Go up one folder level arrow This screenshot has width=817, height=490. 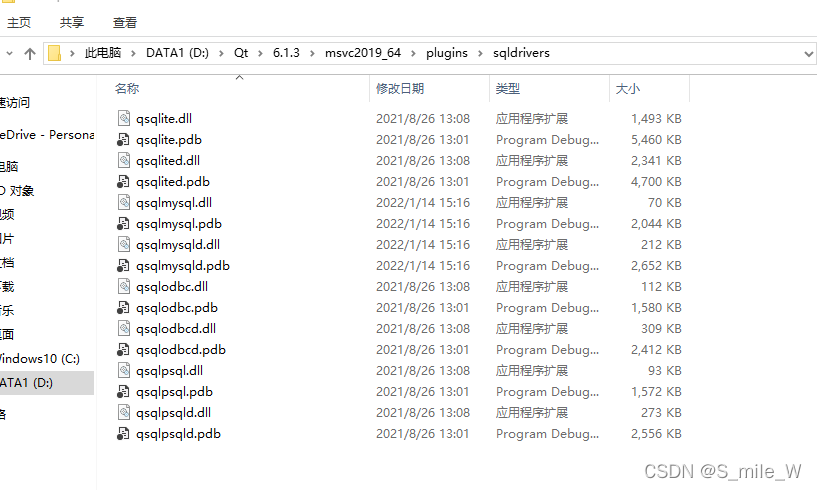[x=30, y=53]
